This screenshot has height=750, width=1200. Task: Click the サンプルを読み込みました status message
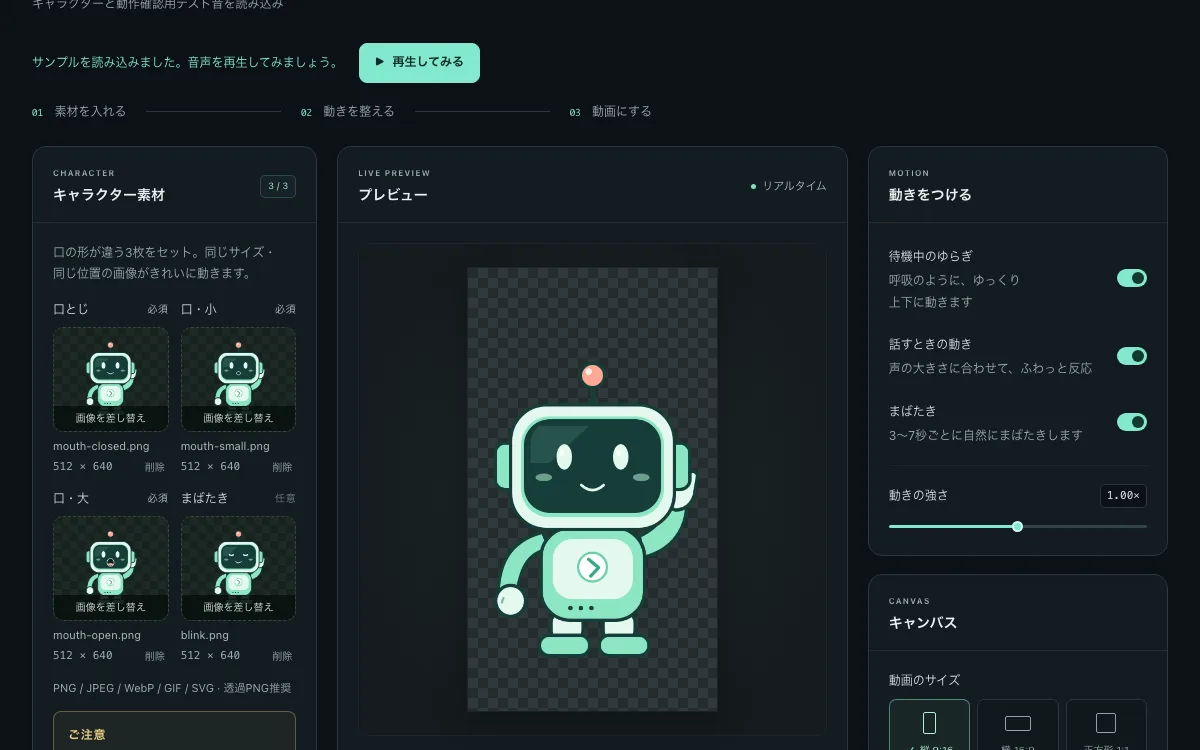185,62
